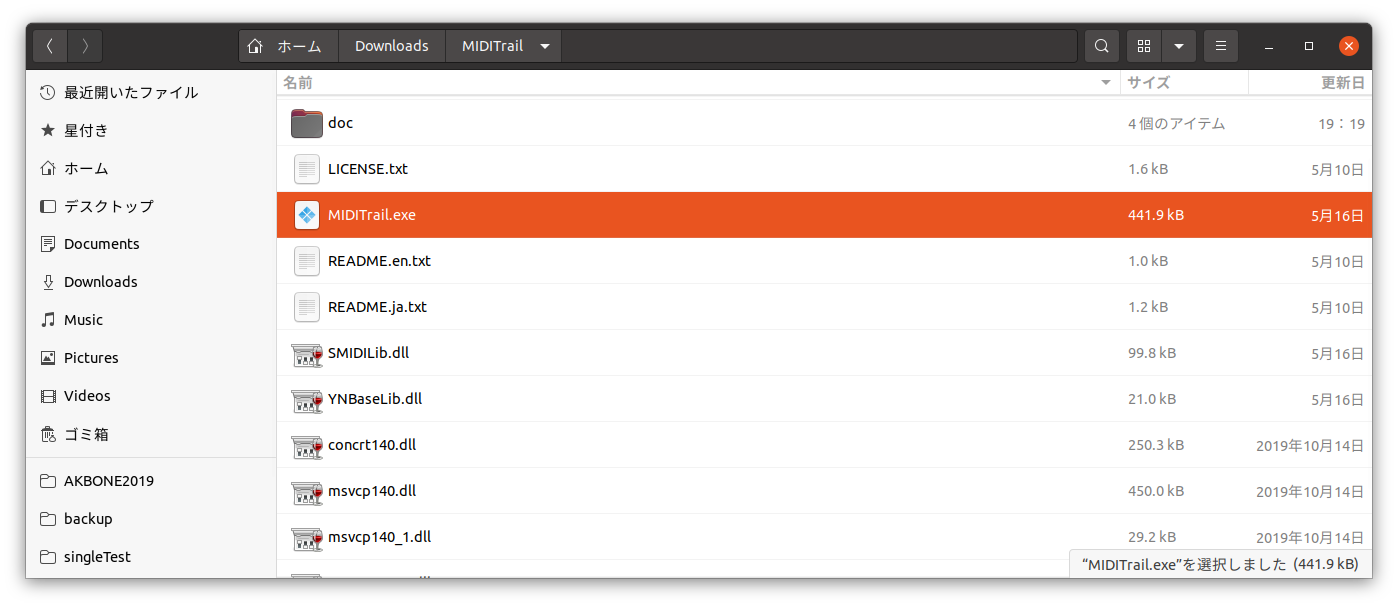Click the 250.3 kB size cell
This screenshot has height=607, width=1398.
[1156, 445]
